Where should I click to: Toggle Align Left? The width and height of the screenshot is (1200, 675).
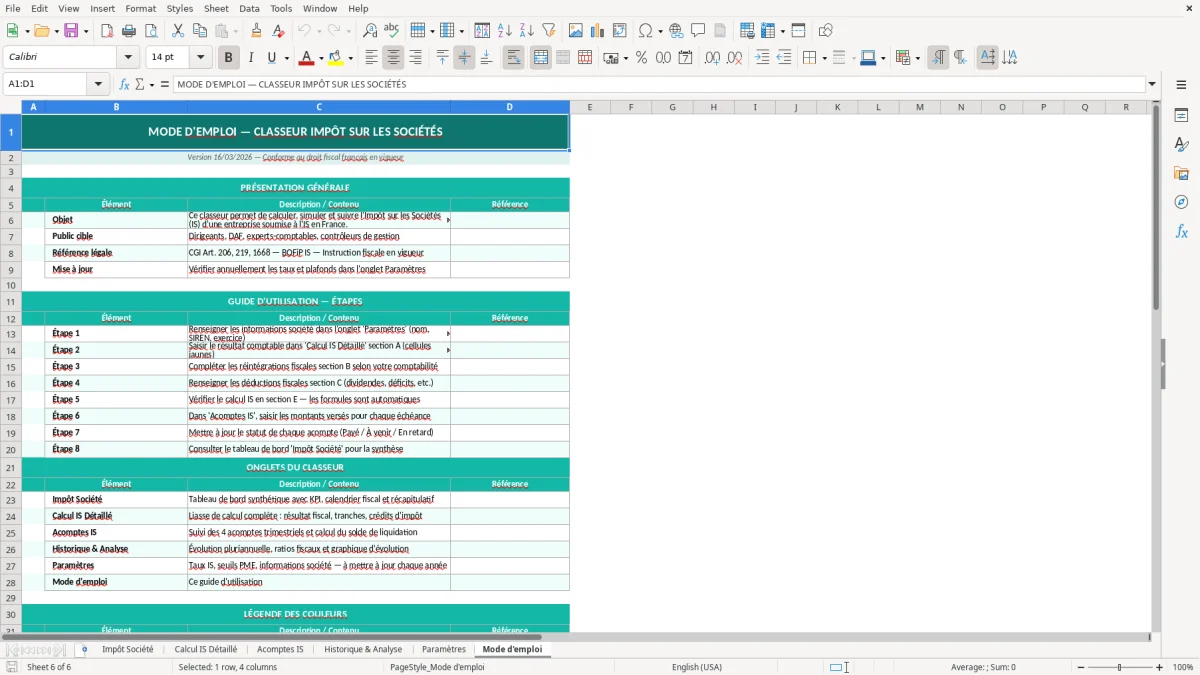(371, 58)
